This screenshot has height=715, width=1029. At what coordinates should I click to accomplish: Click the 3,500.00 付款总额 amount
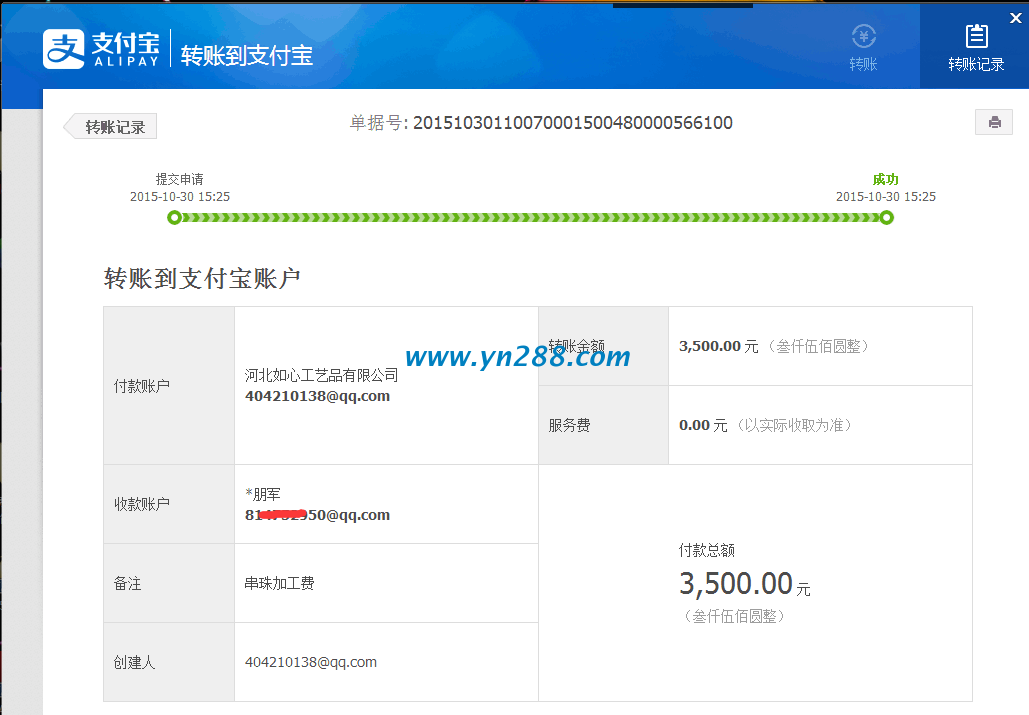737,583
